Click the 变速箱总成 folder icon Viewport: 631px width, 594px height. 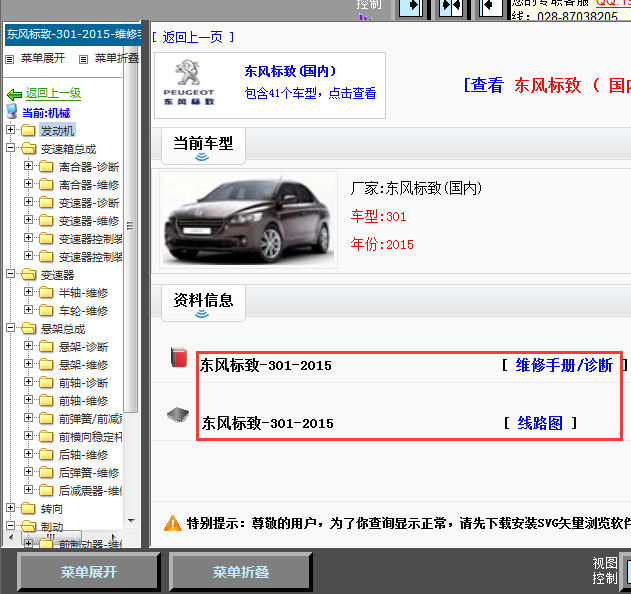pos(28,148)
